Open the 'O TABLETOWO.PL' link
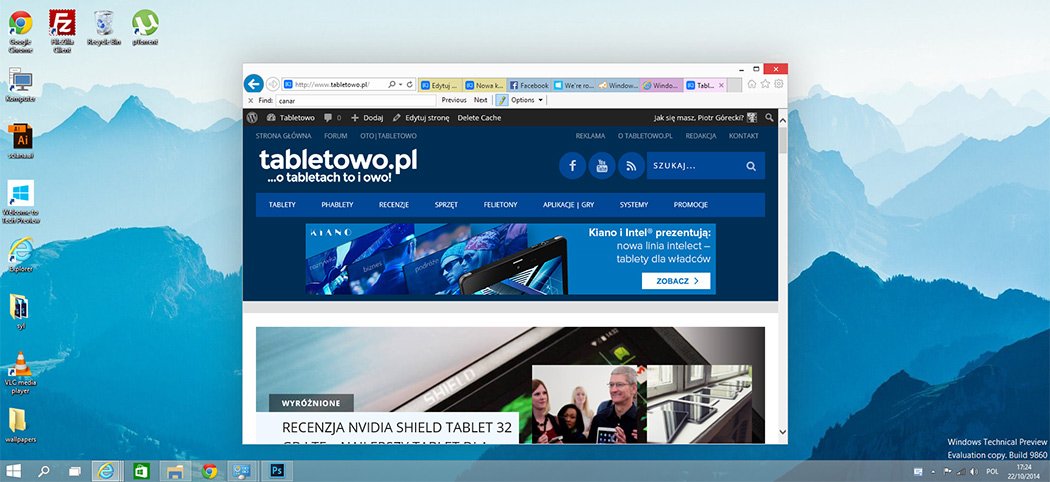Screen dimensions: 1050x482 [645, 136]
